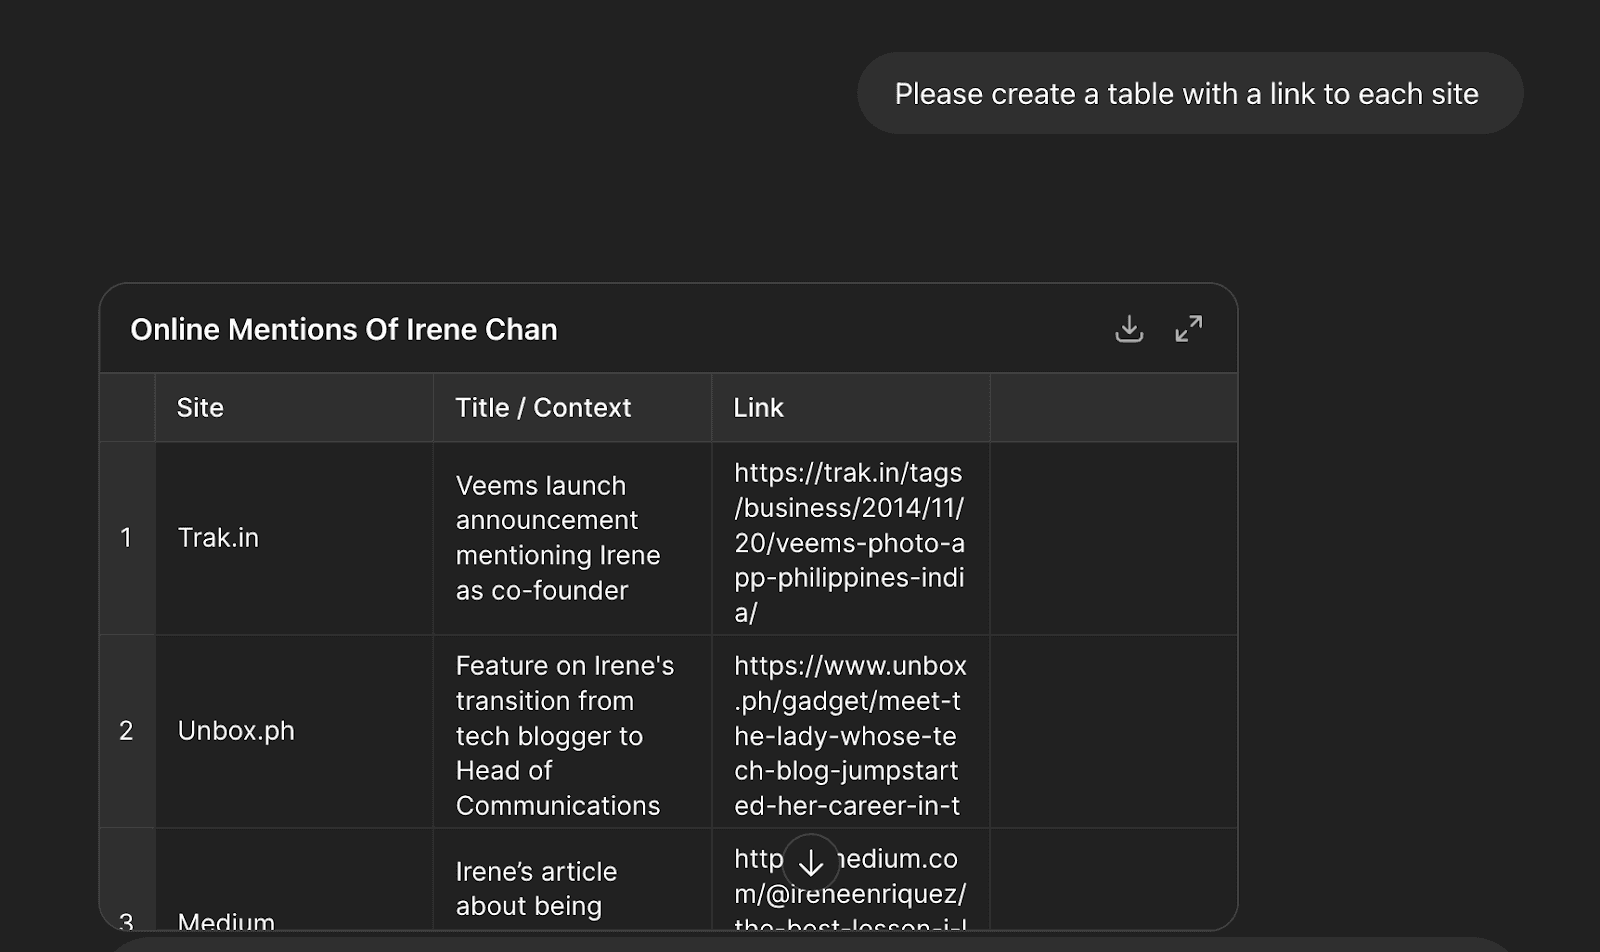
Task: Download the Online Mentions table
Action: 1129,329
